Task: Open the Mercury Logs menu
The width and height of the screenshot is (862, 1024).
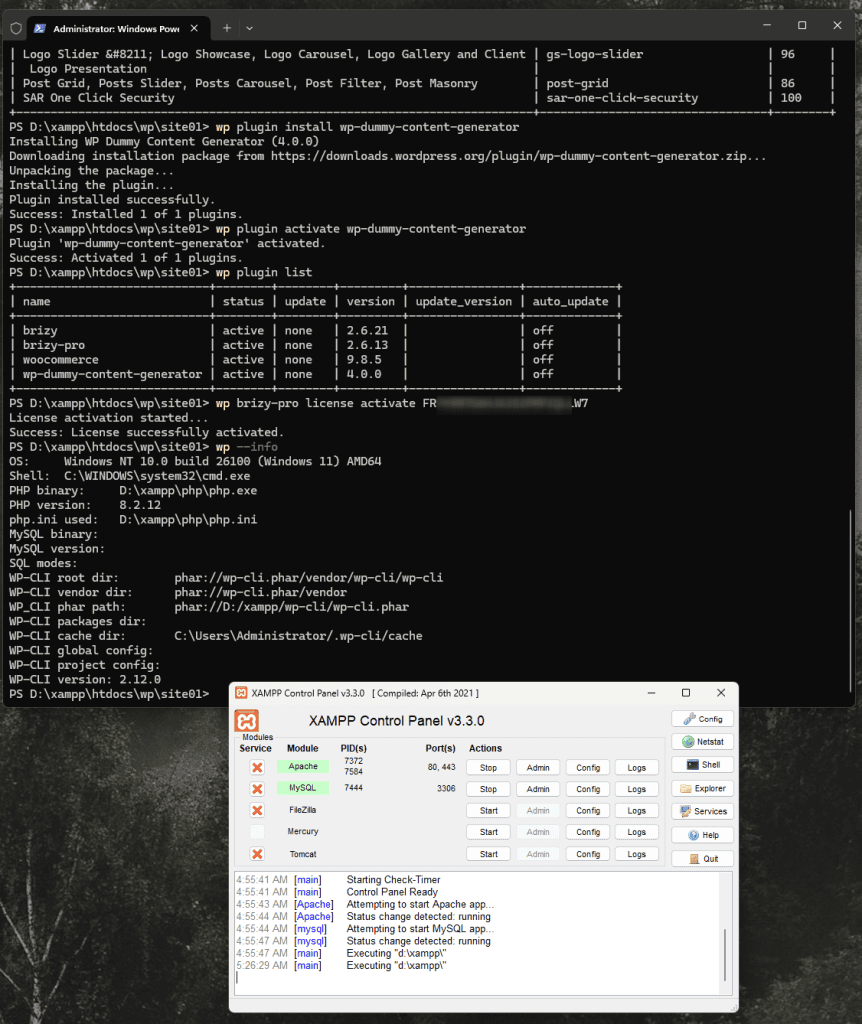Action: 637,832
